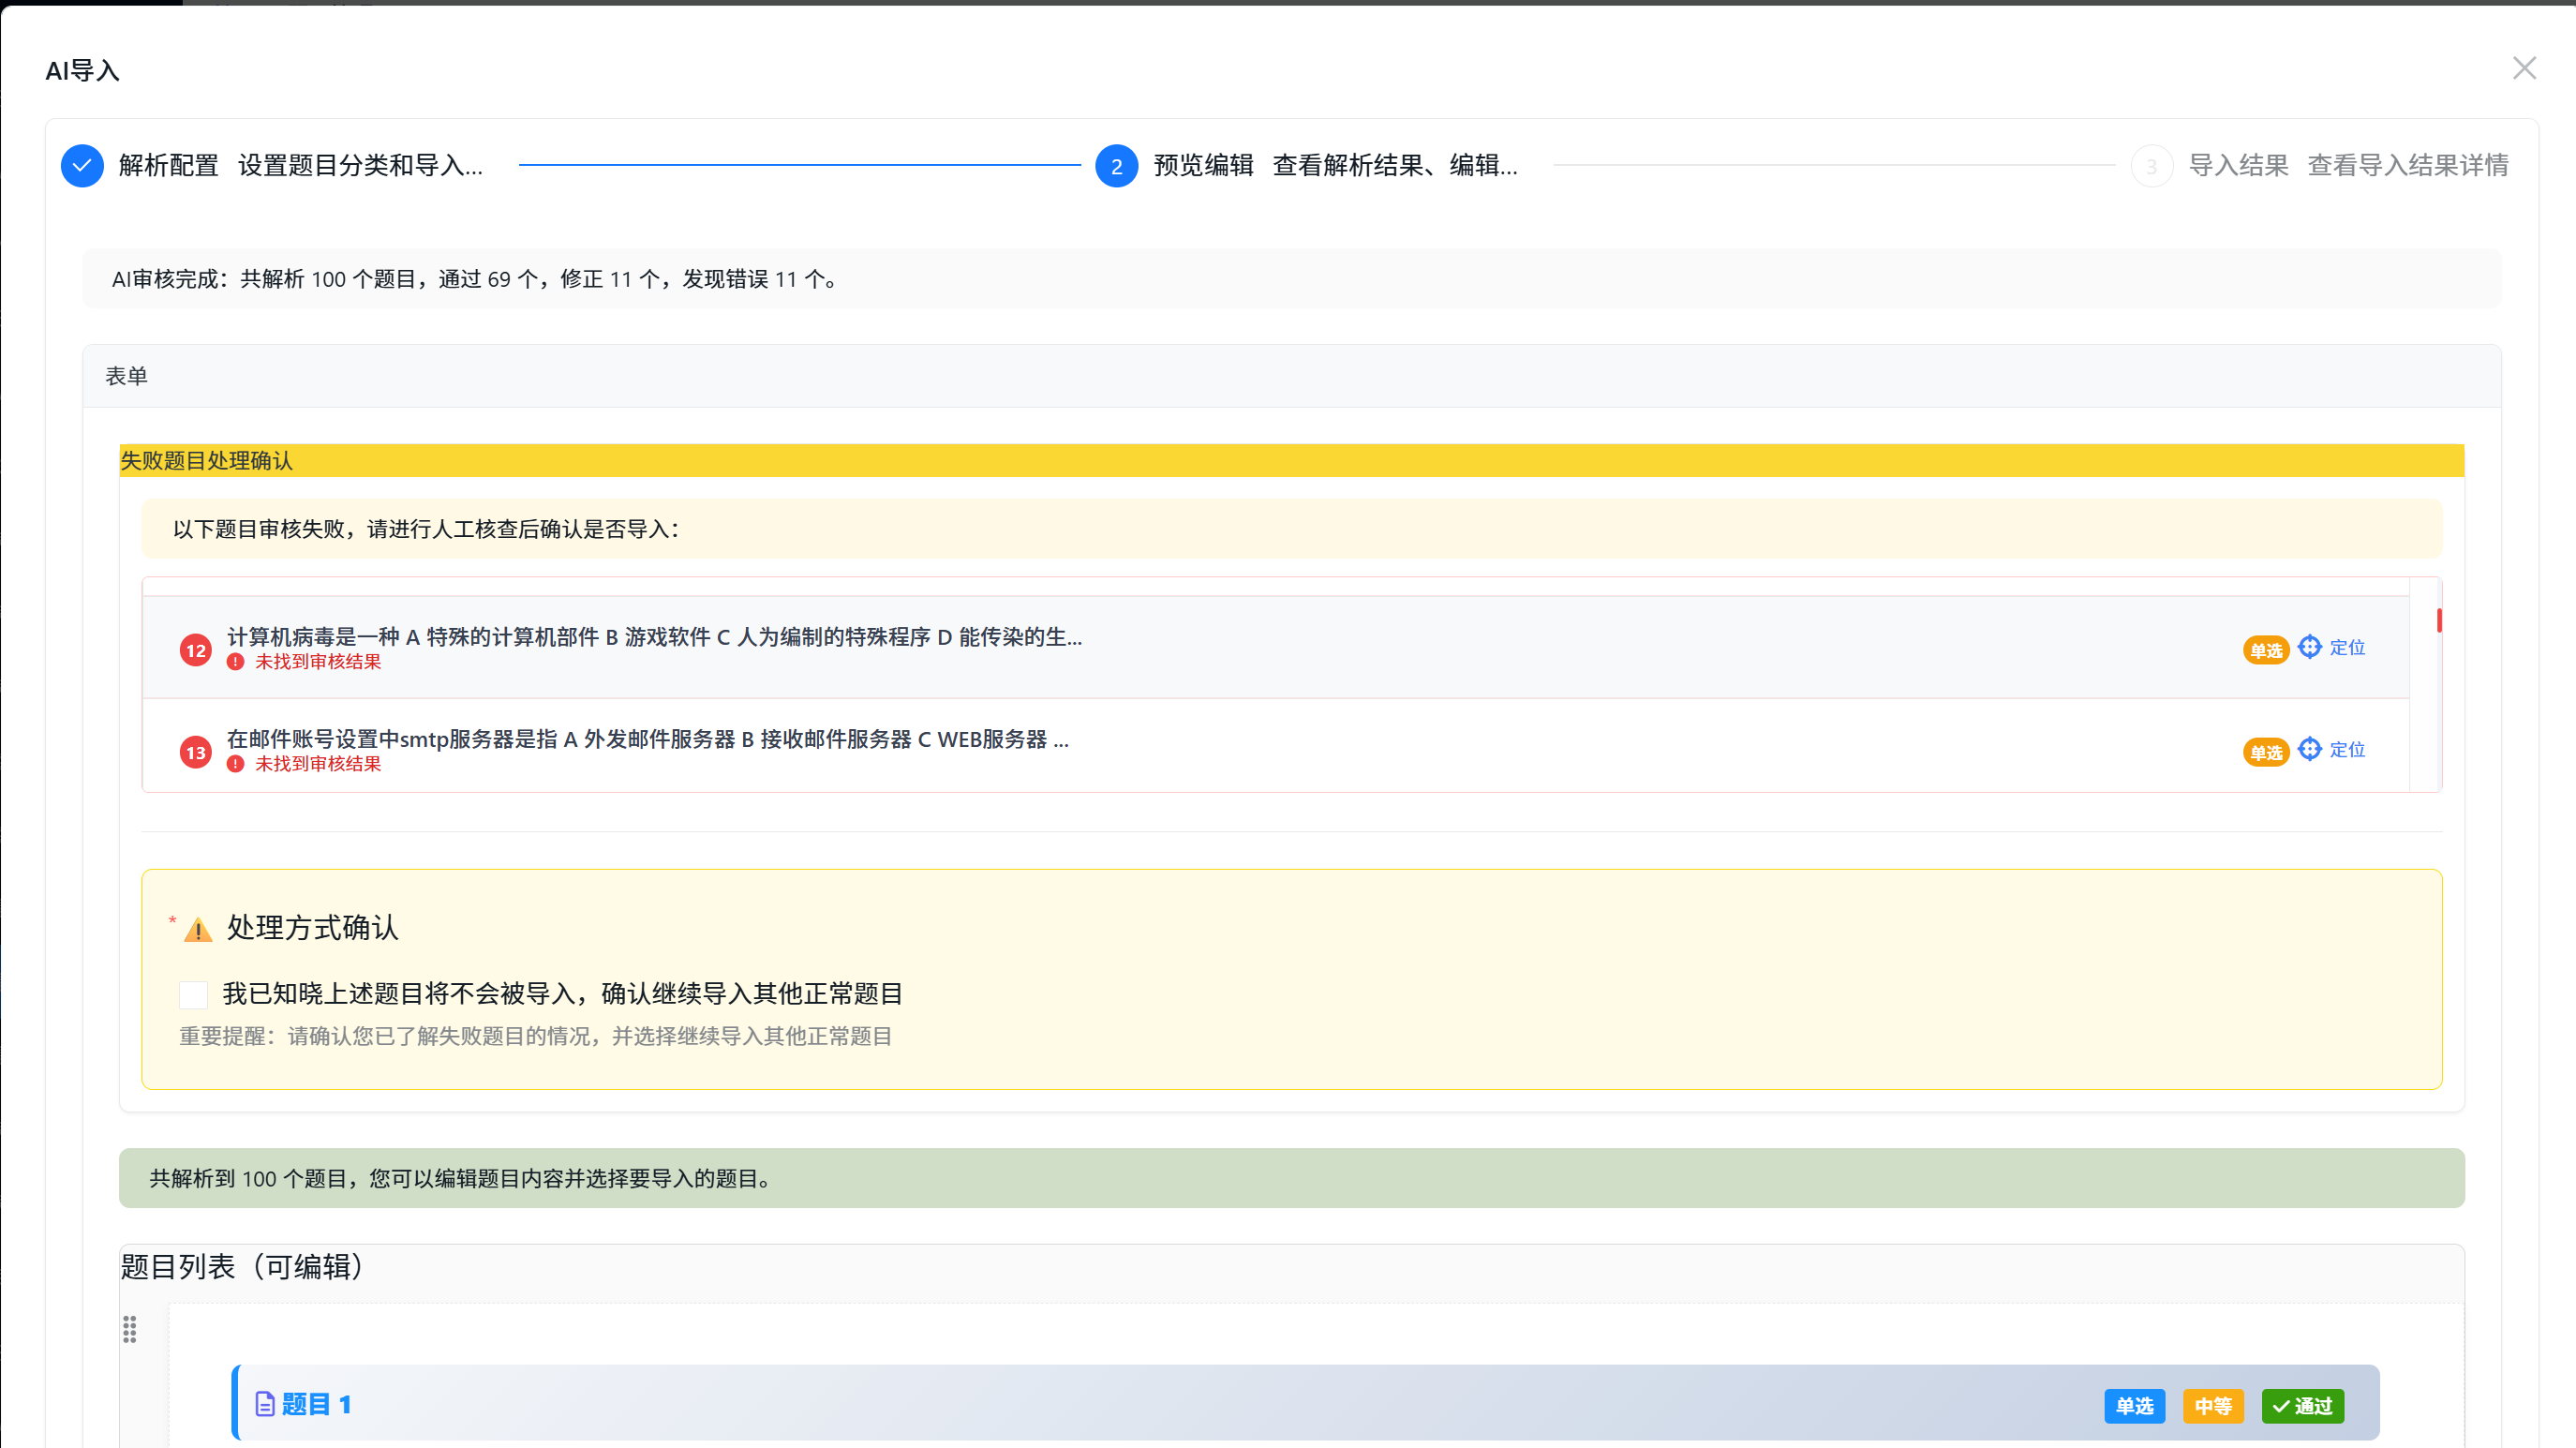Image resolution: width=2576 pixels, height=1448 pixels.
Task: Click red number 13 badge
Action: [195, 753]
